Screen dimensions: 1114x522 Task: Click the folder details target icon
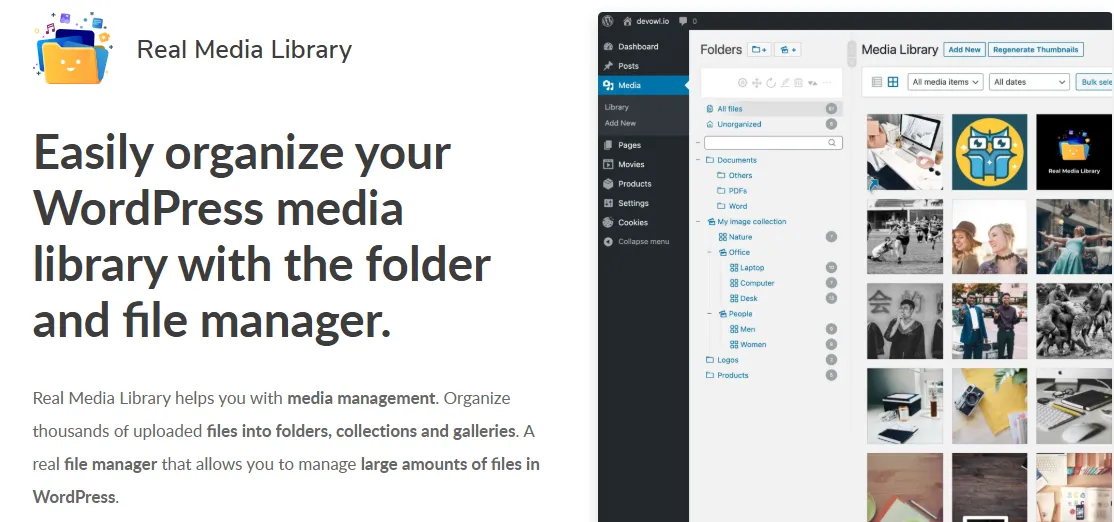point(742,83)
